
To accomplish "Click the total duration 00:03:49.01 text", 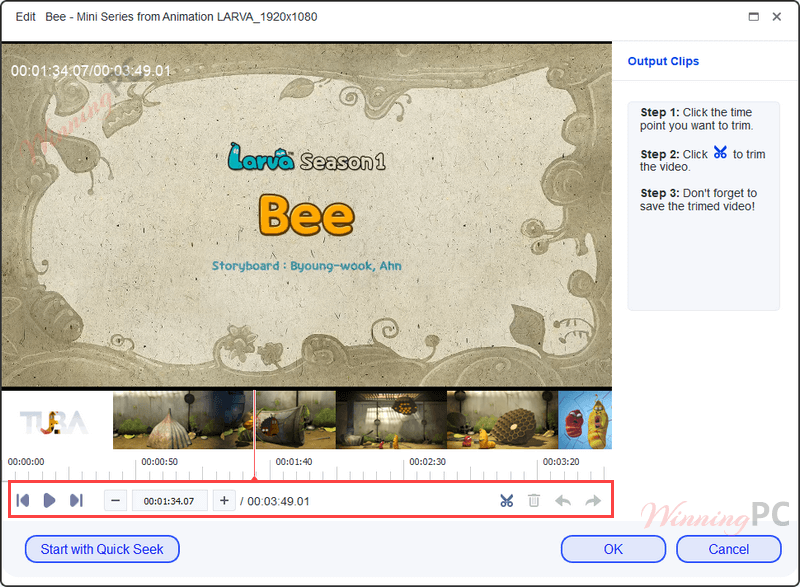I will (x=279, y=501).
